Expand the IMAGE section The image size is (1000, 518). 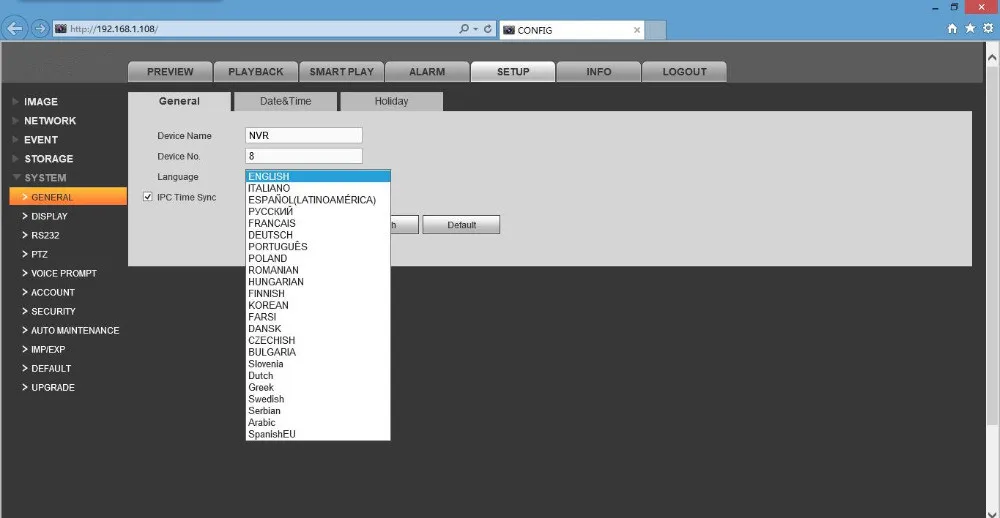tap(41, 101)
